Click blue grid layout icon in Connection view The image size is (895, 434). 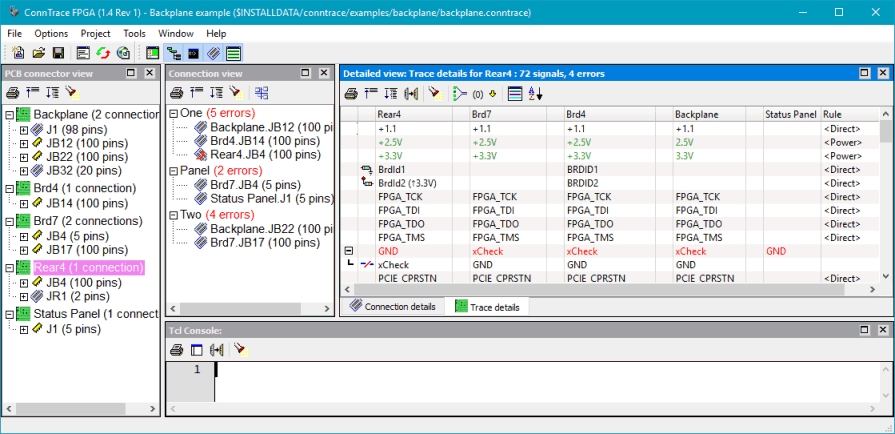click(262, 93)
